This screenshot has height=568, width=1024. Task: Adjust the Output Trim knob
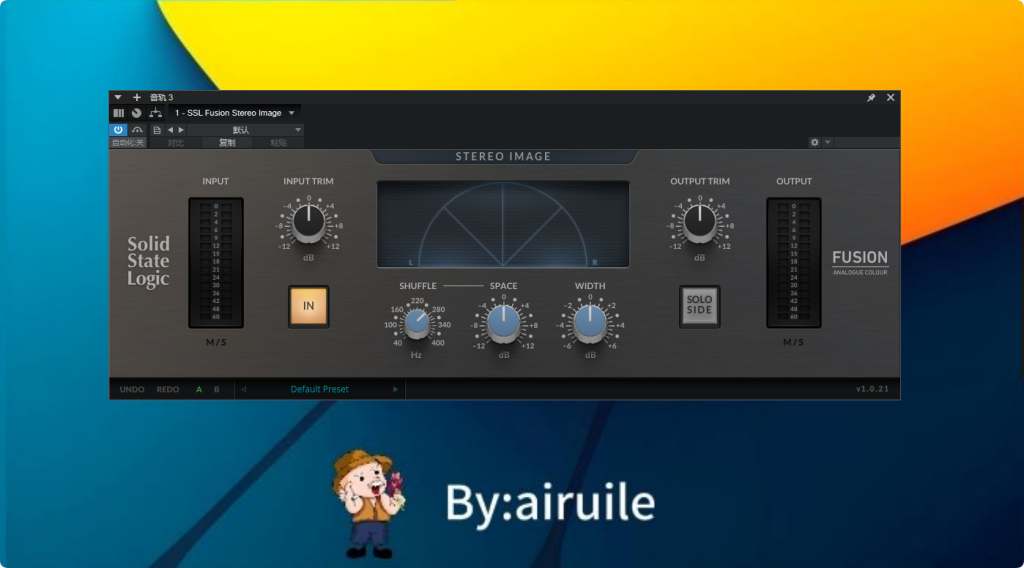tap(699, 223)
